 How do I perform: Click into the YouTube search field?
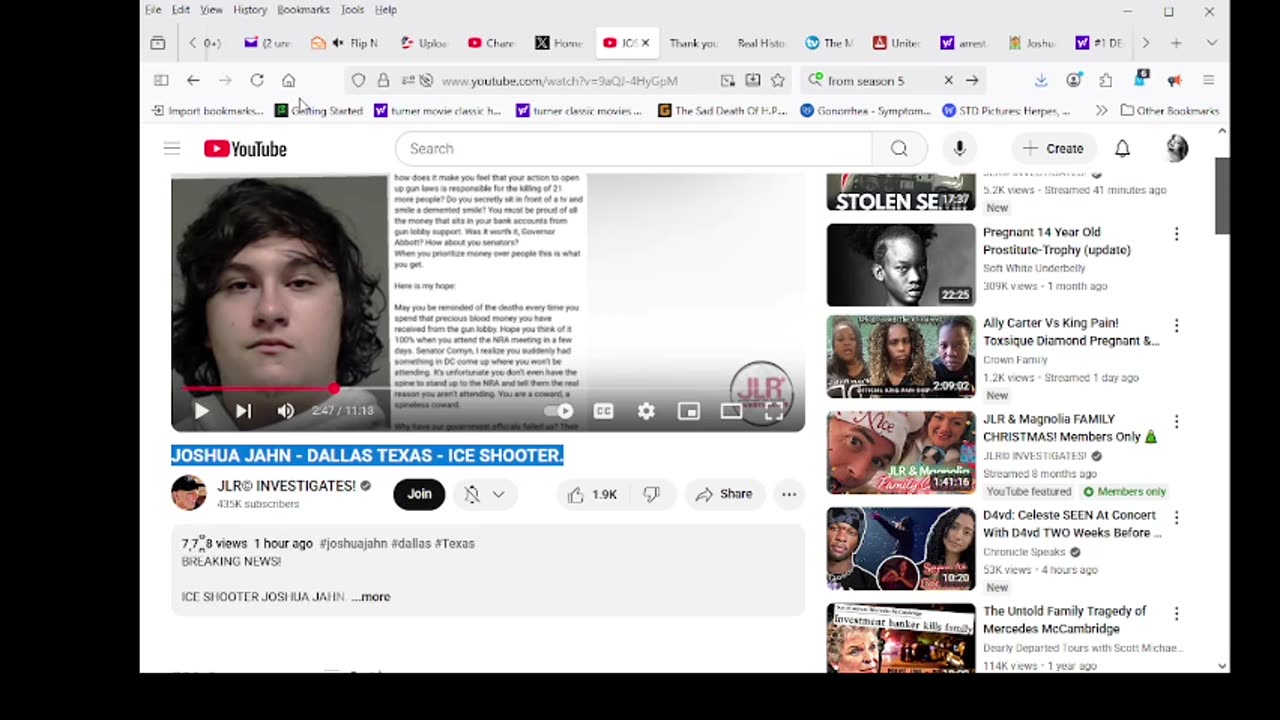pos(635,149)
